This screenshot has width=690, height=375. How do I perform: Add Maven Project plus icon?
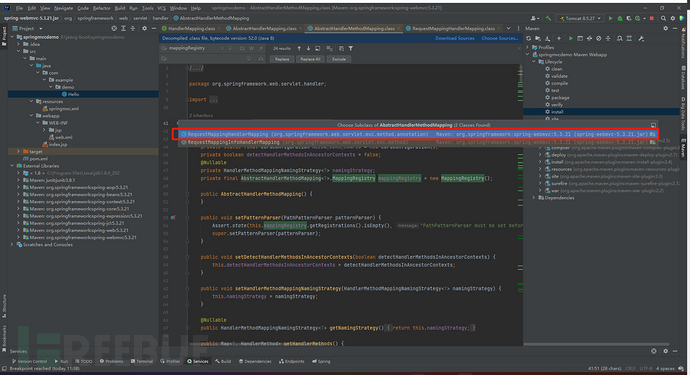tap(559, 38)
